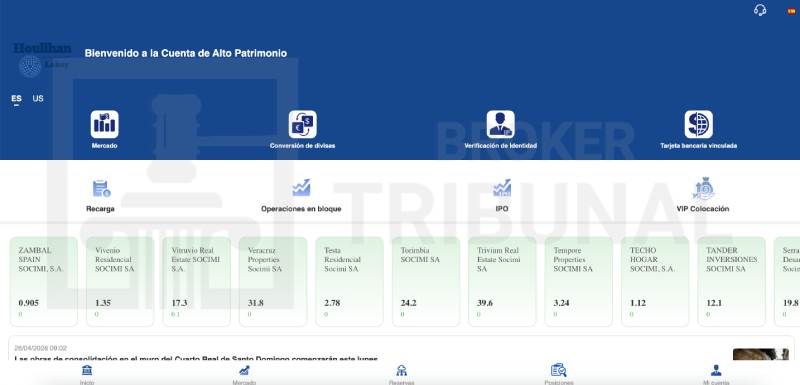Open the Torimbia SOCIMI SA card

tap(426, 281)
